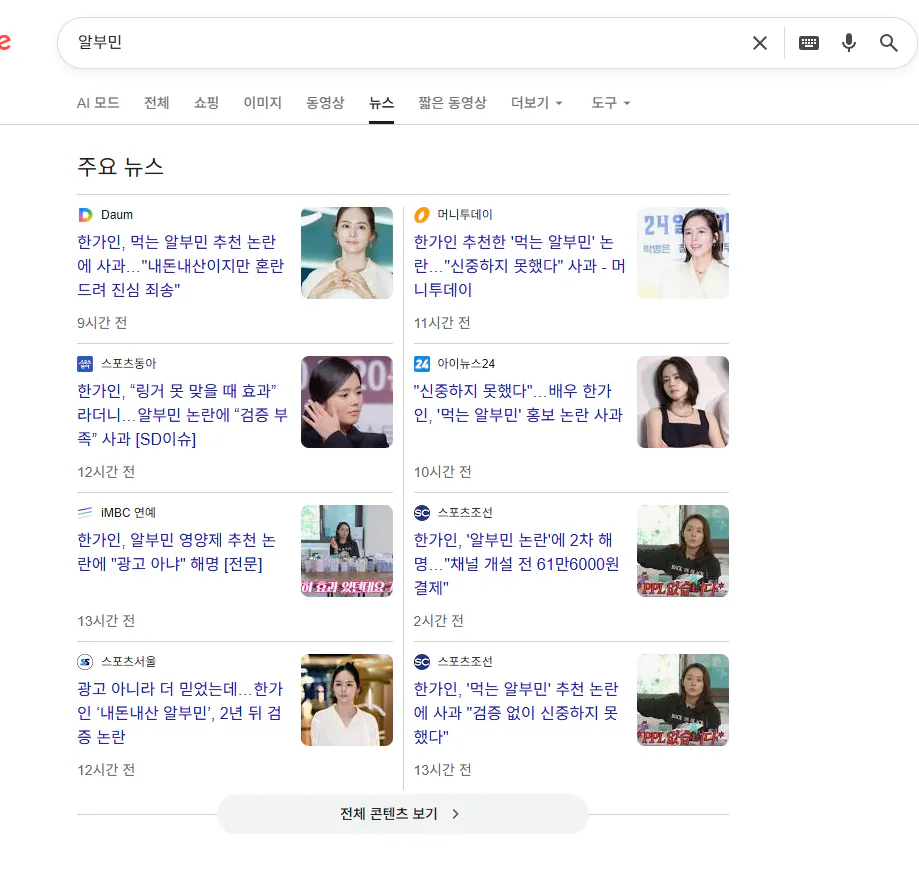Click the '전체 콘텐츠 보기' button

(x=403, y=814)
